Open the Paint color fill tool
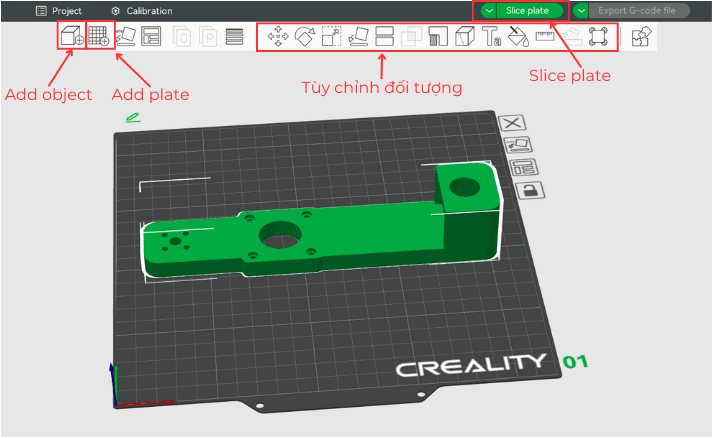 coord(518,38)
